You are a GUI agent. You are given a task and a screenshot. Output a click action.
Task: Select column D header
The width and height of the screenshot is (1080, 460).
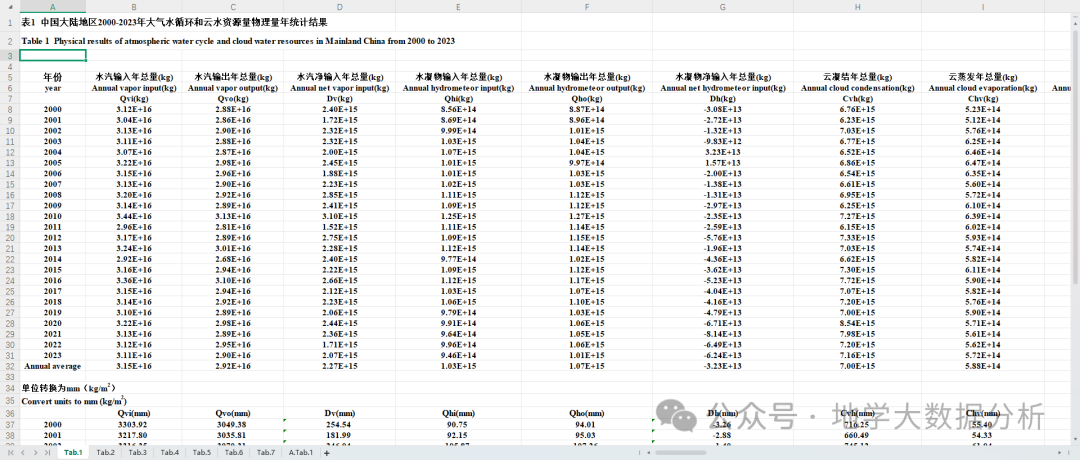click(x=340, y=6)
